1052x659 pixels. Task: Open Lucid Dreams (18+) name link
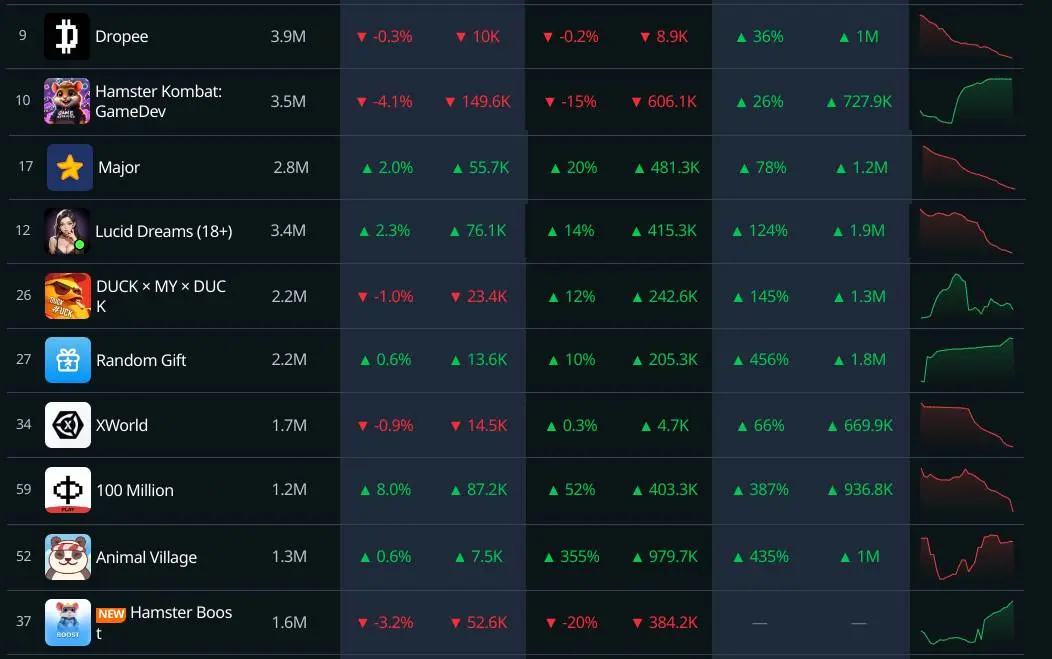pyautogui.click(x=164, y=231)
